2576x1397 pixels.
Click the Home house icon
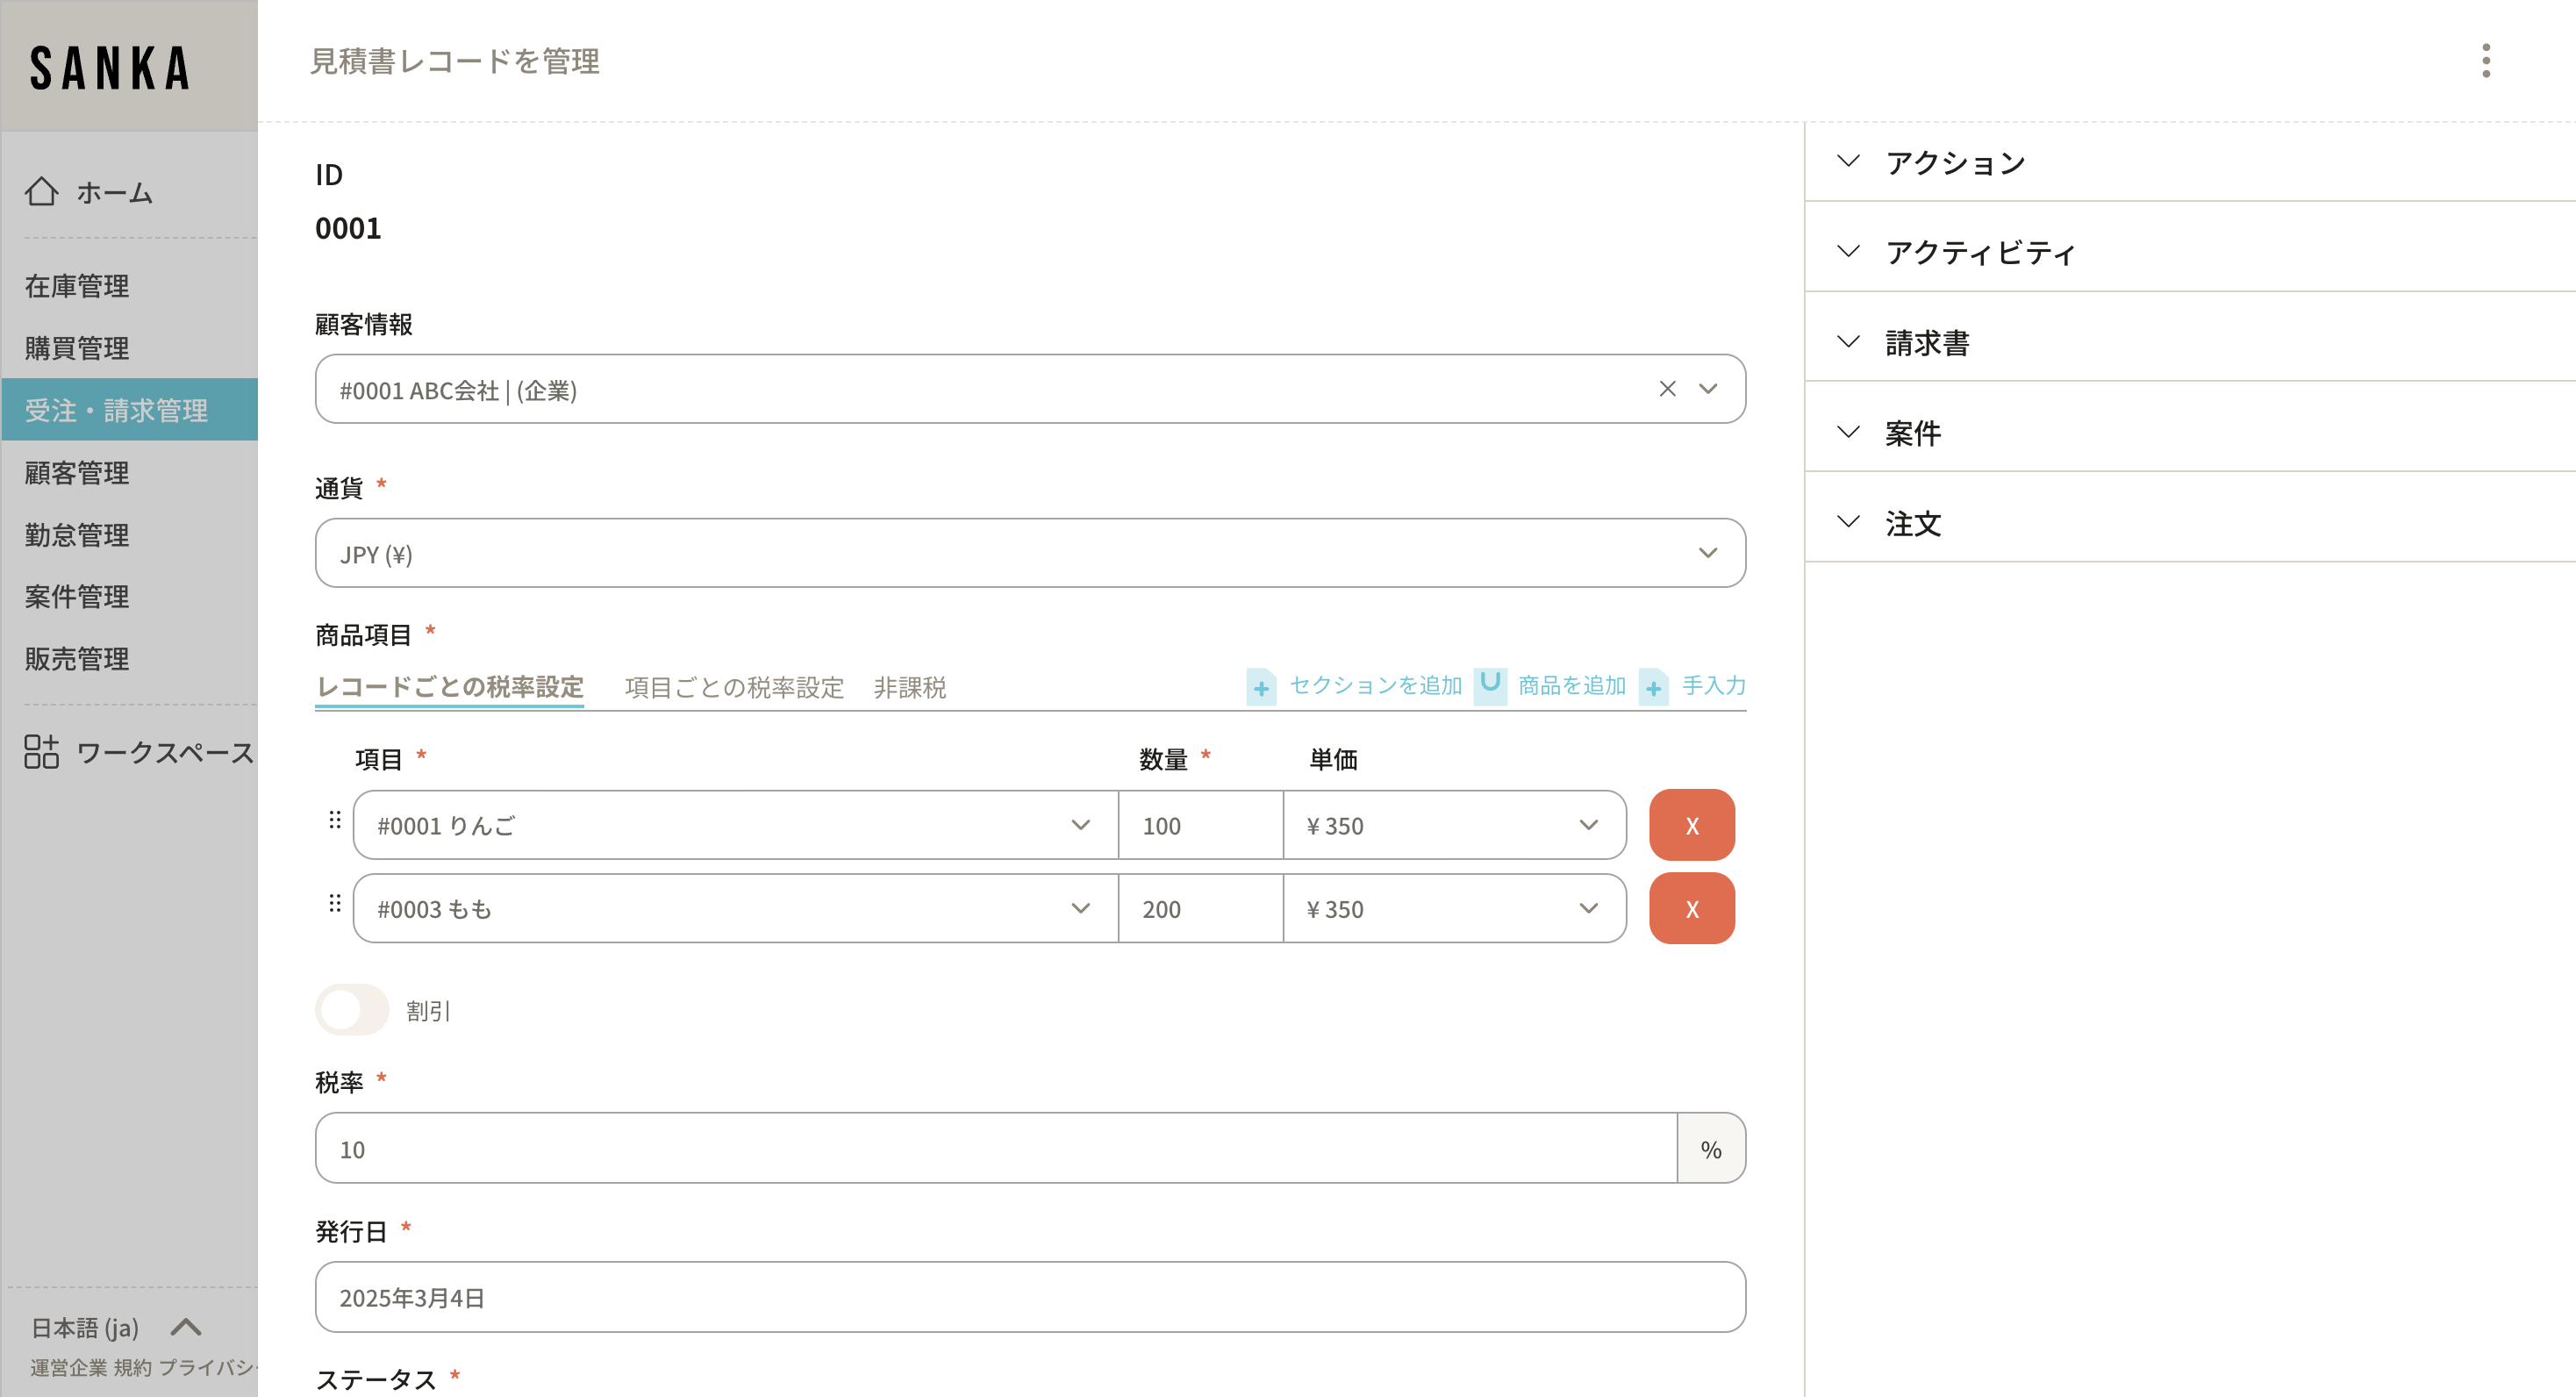(x=41, y=191)
